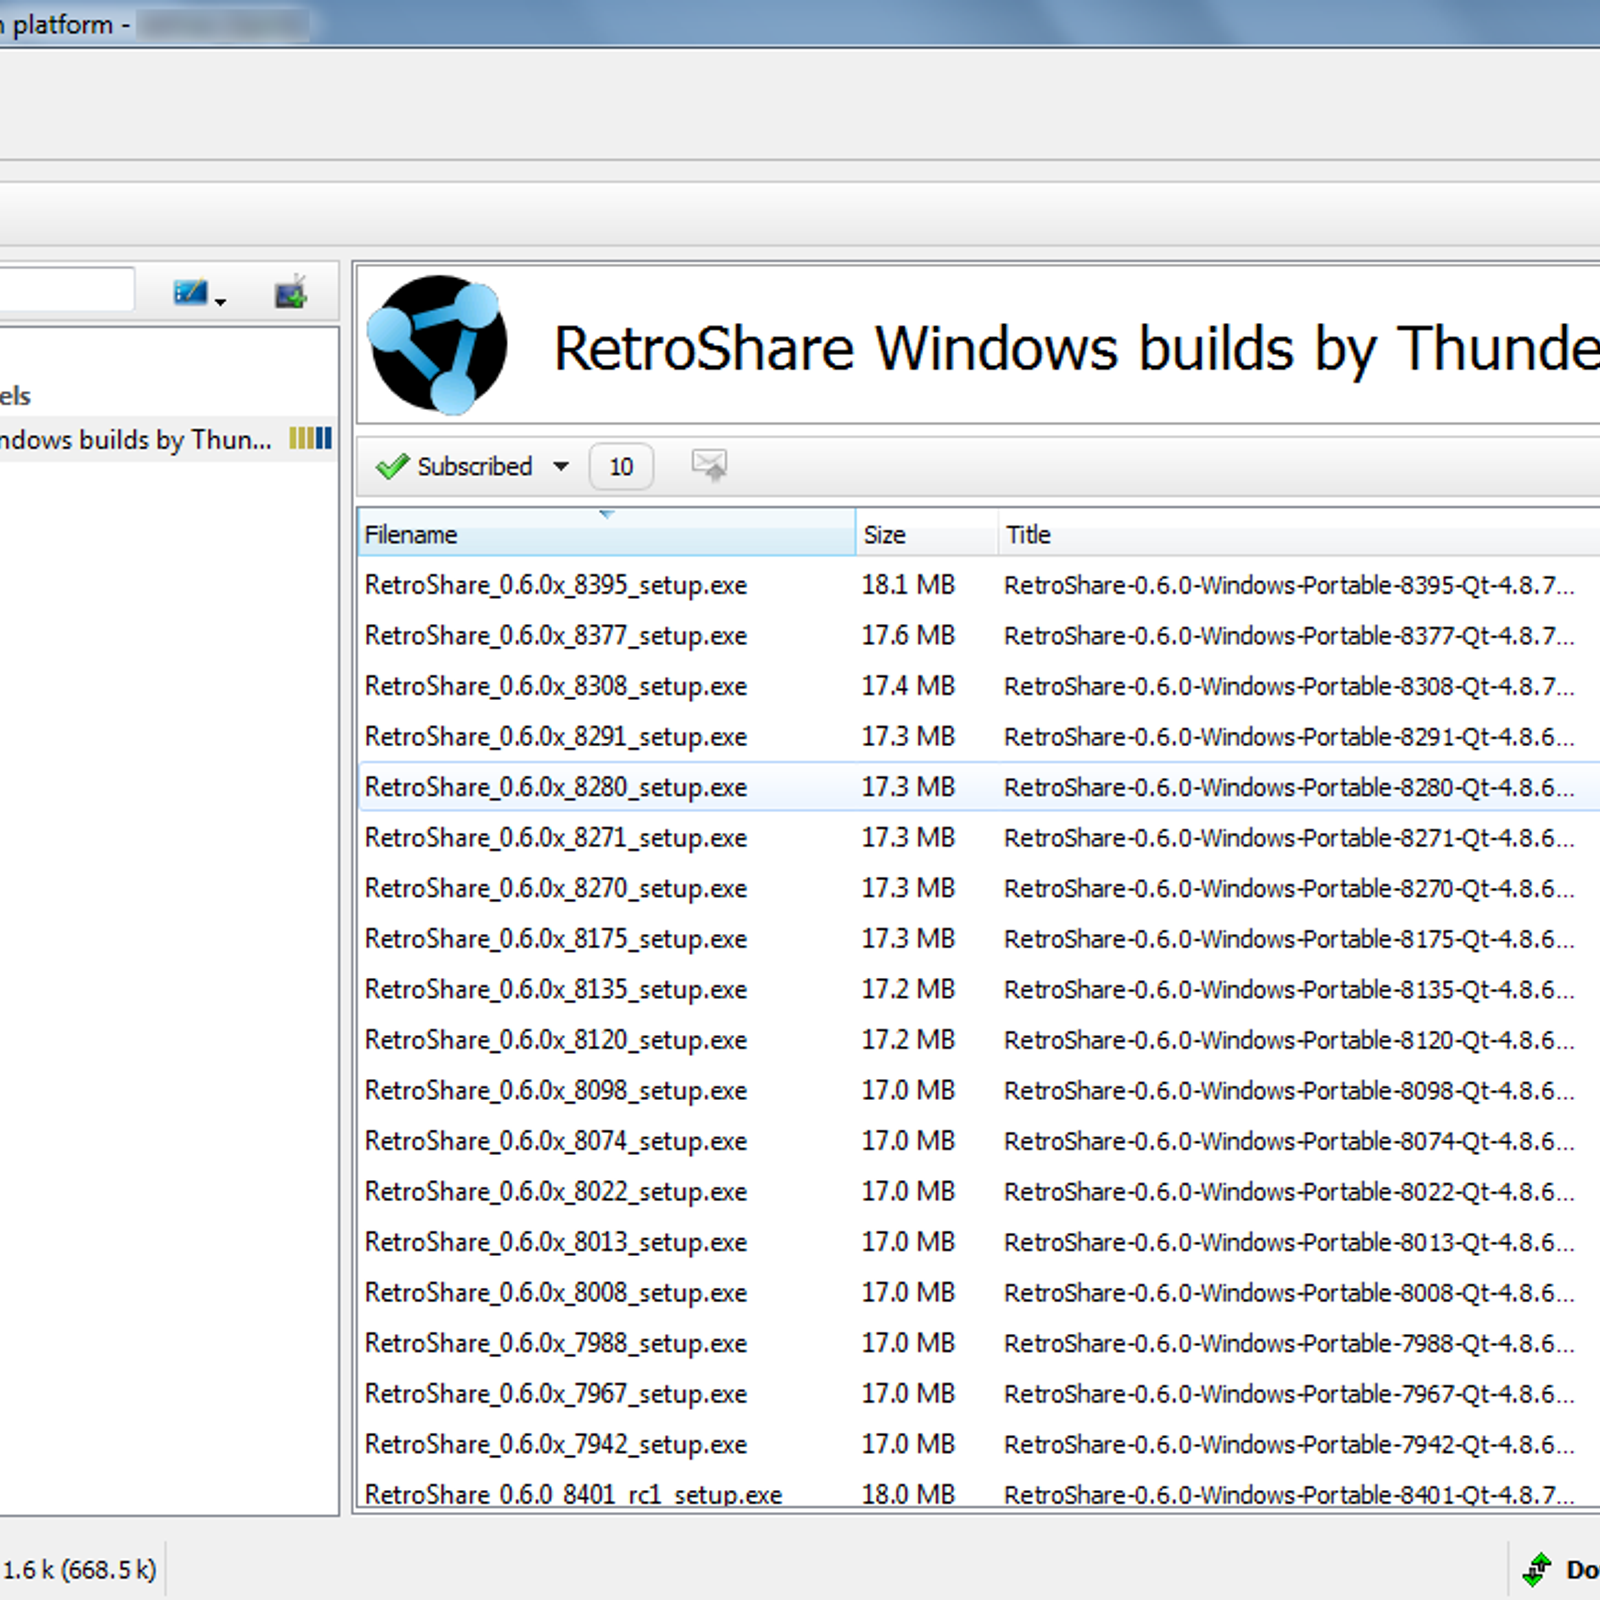The width and height of the screenshot is (1600, 1600).
Task: Toggle the Subscribed channel button
Action: tap(454, 467)
